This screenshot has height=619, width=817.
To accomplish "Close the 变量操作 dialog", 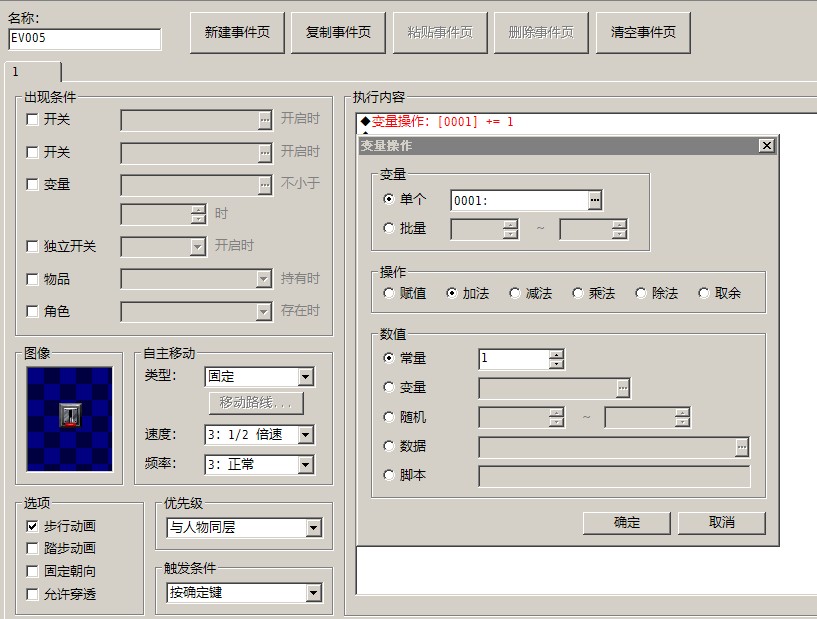I will (766, 145).
